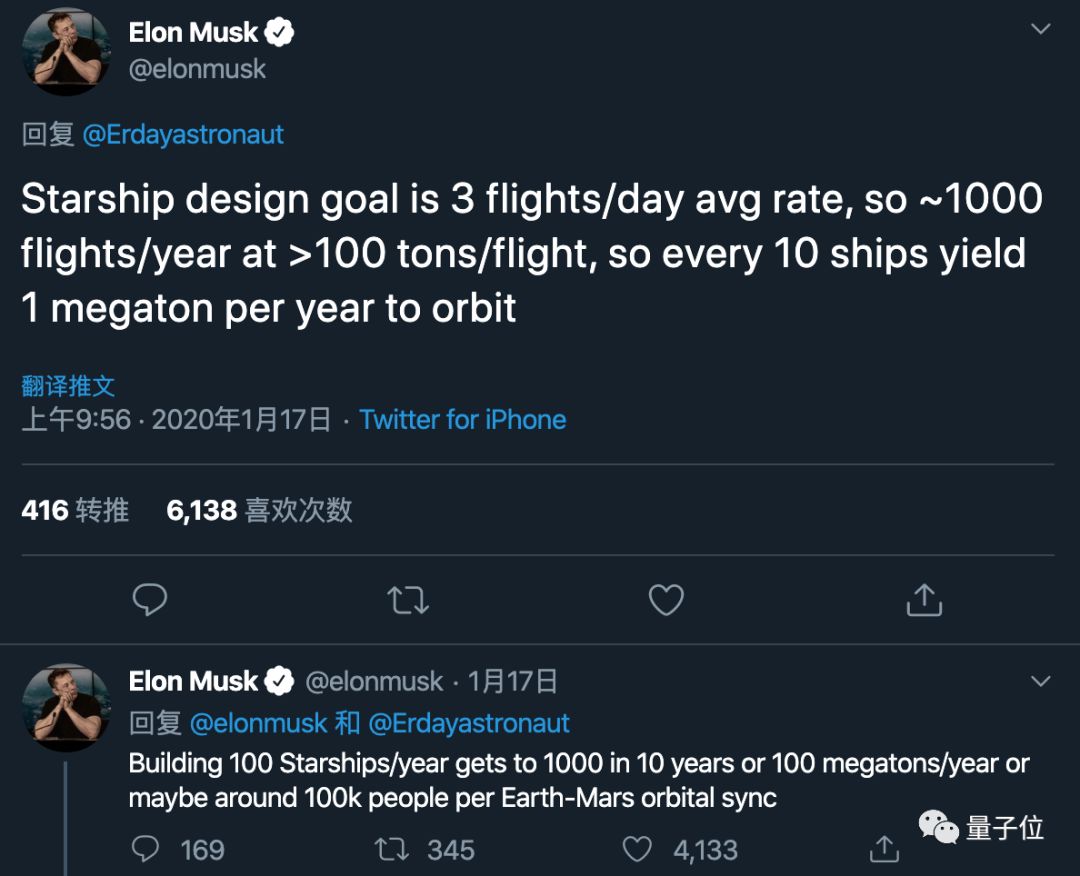Image resolution: width=1080 pixels, height=876 pixels.
Task: Open @elonmusk mention in second tweet's reply line
Action: (259, 723)
